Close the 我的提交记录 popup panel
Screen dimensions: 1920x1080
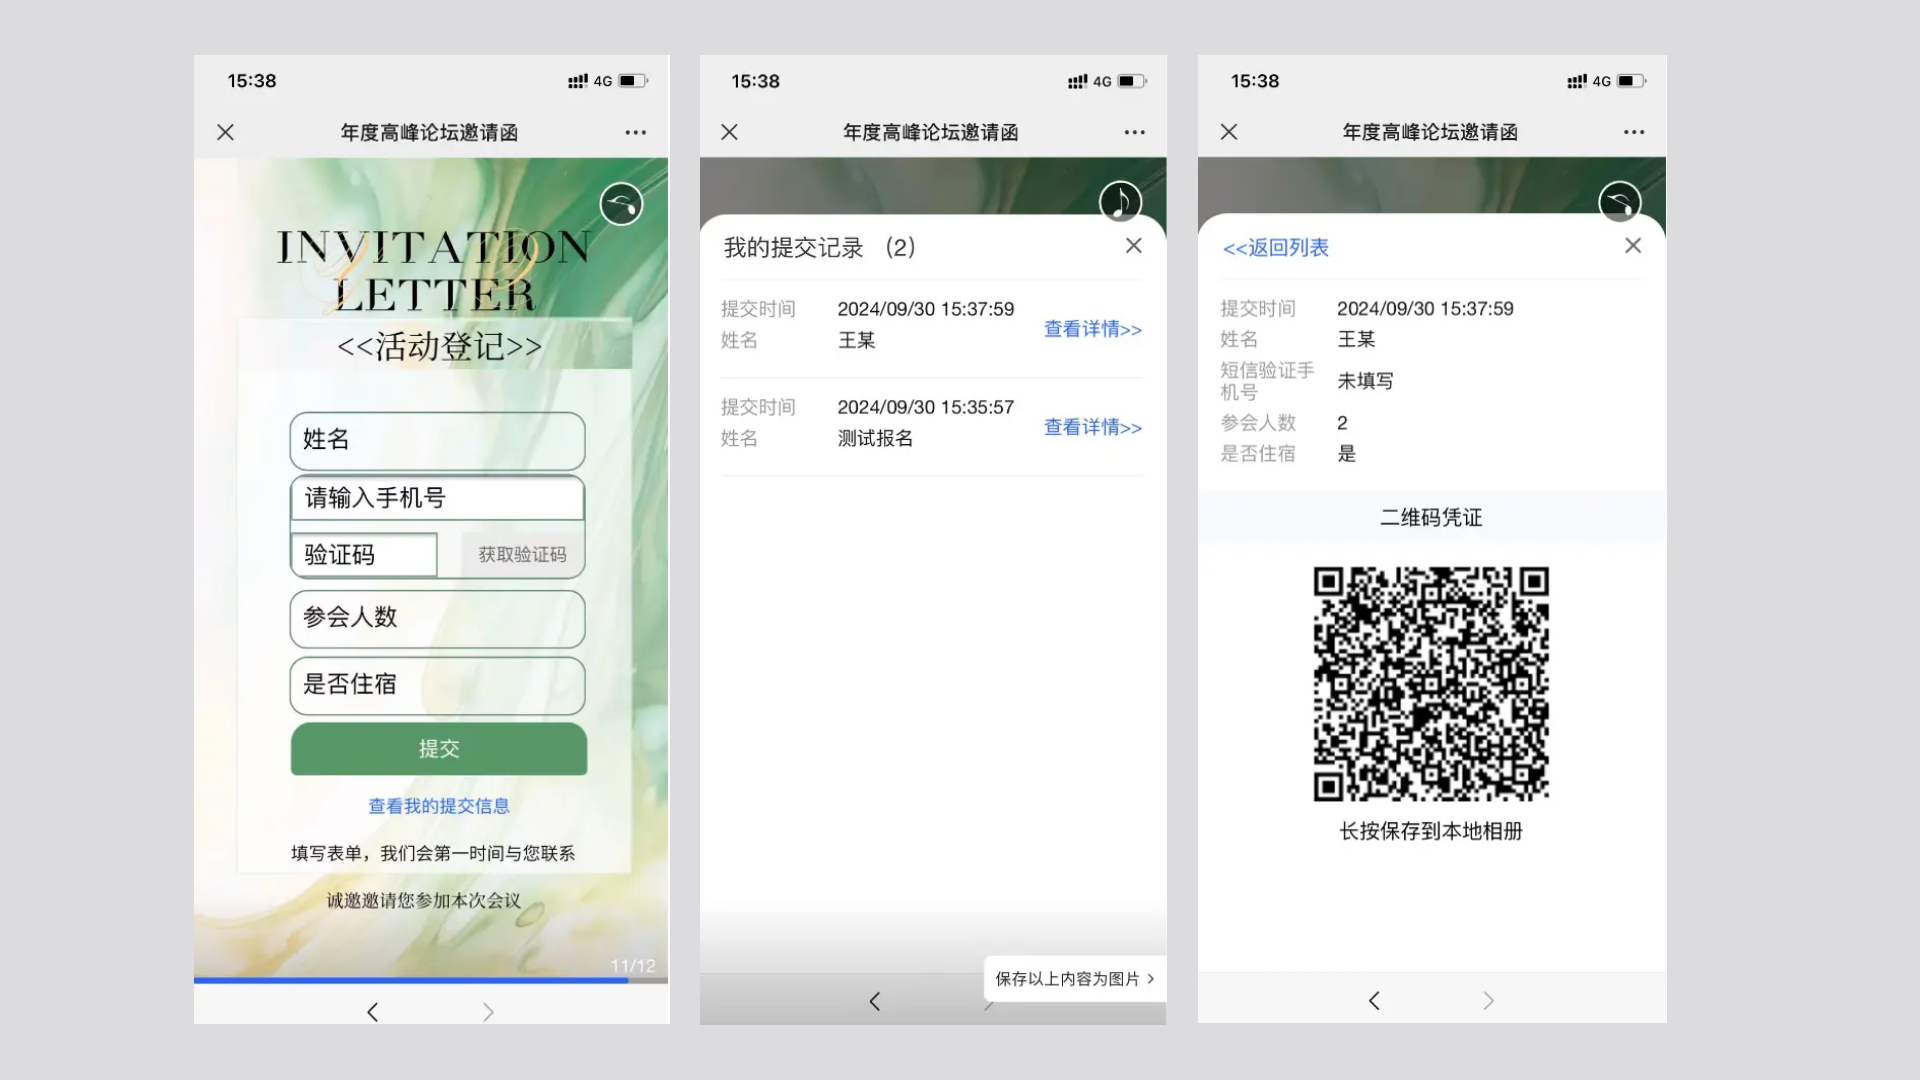[1133, 246]
